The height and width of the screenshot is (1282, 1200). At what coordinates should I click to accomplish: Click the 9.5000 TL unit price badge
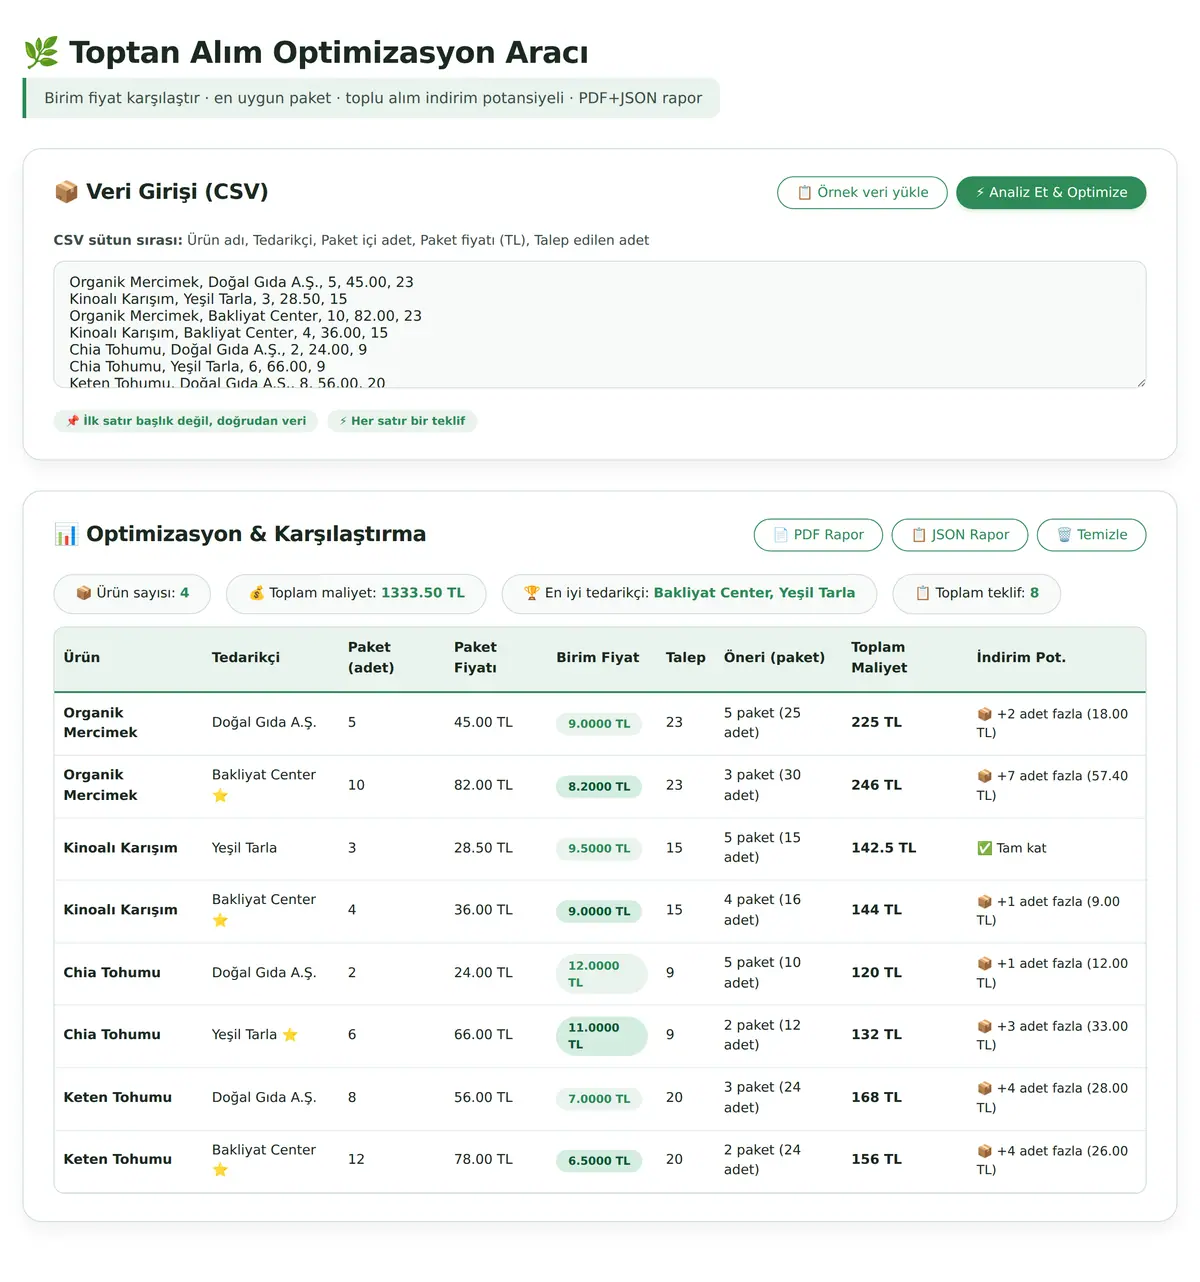click(x=599, y=849)
